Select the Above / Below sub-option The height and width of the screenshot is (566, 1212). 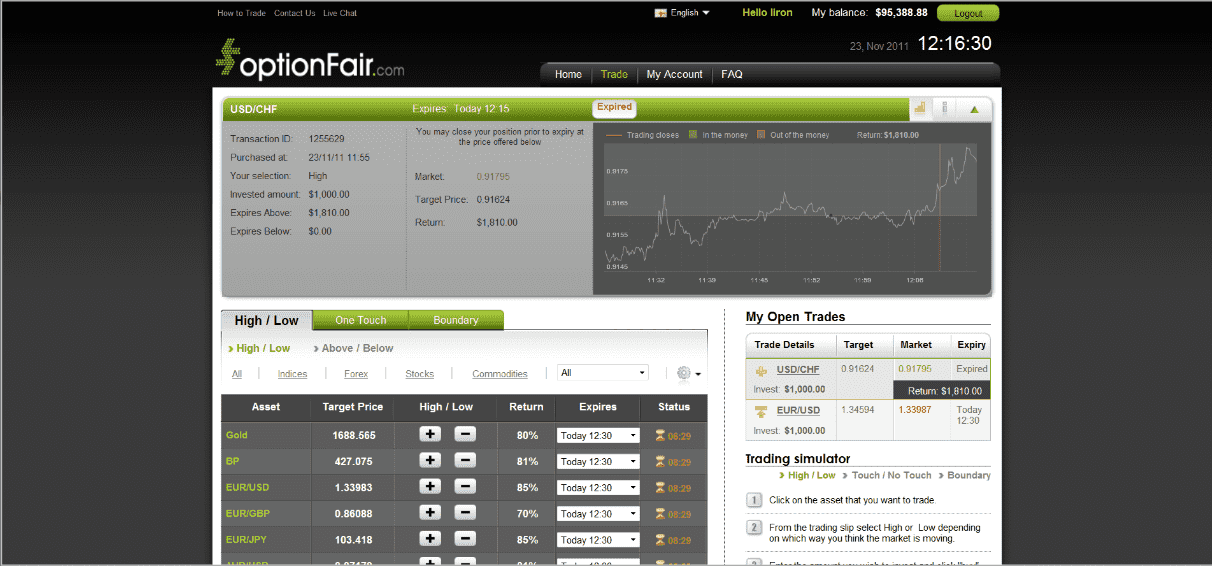coord(357,348)
